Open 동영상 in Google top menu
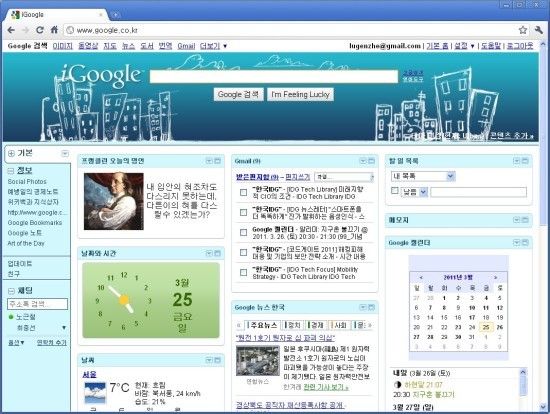The width and height of the screenshot is (550, 414). point(88,46)
